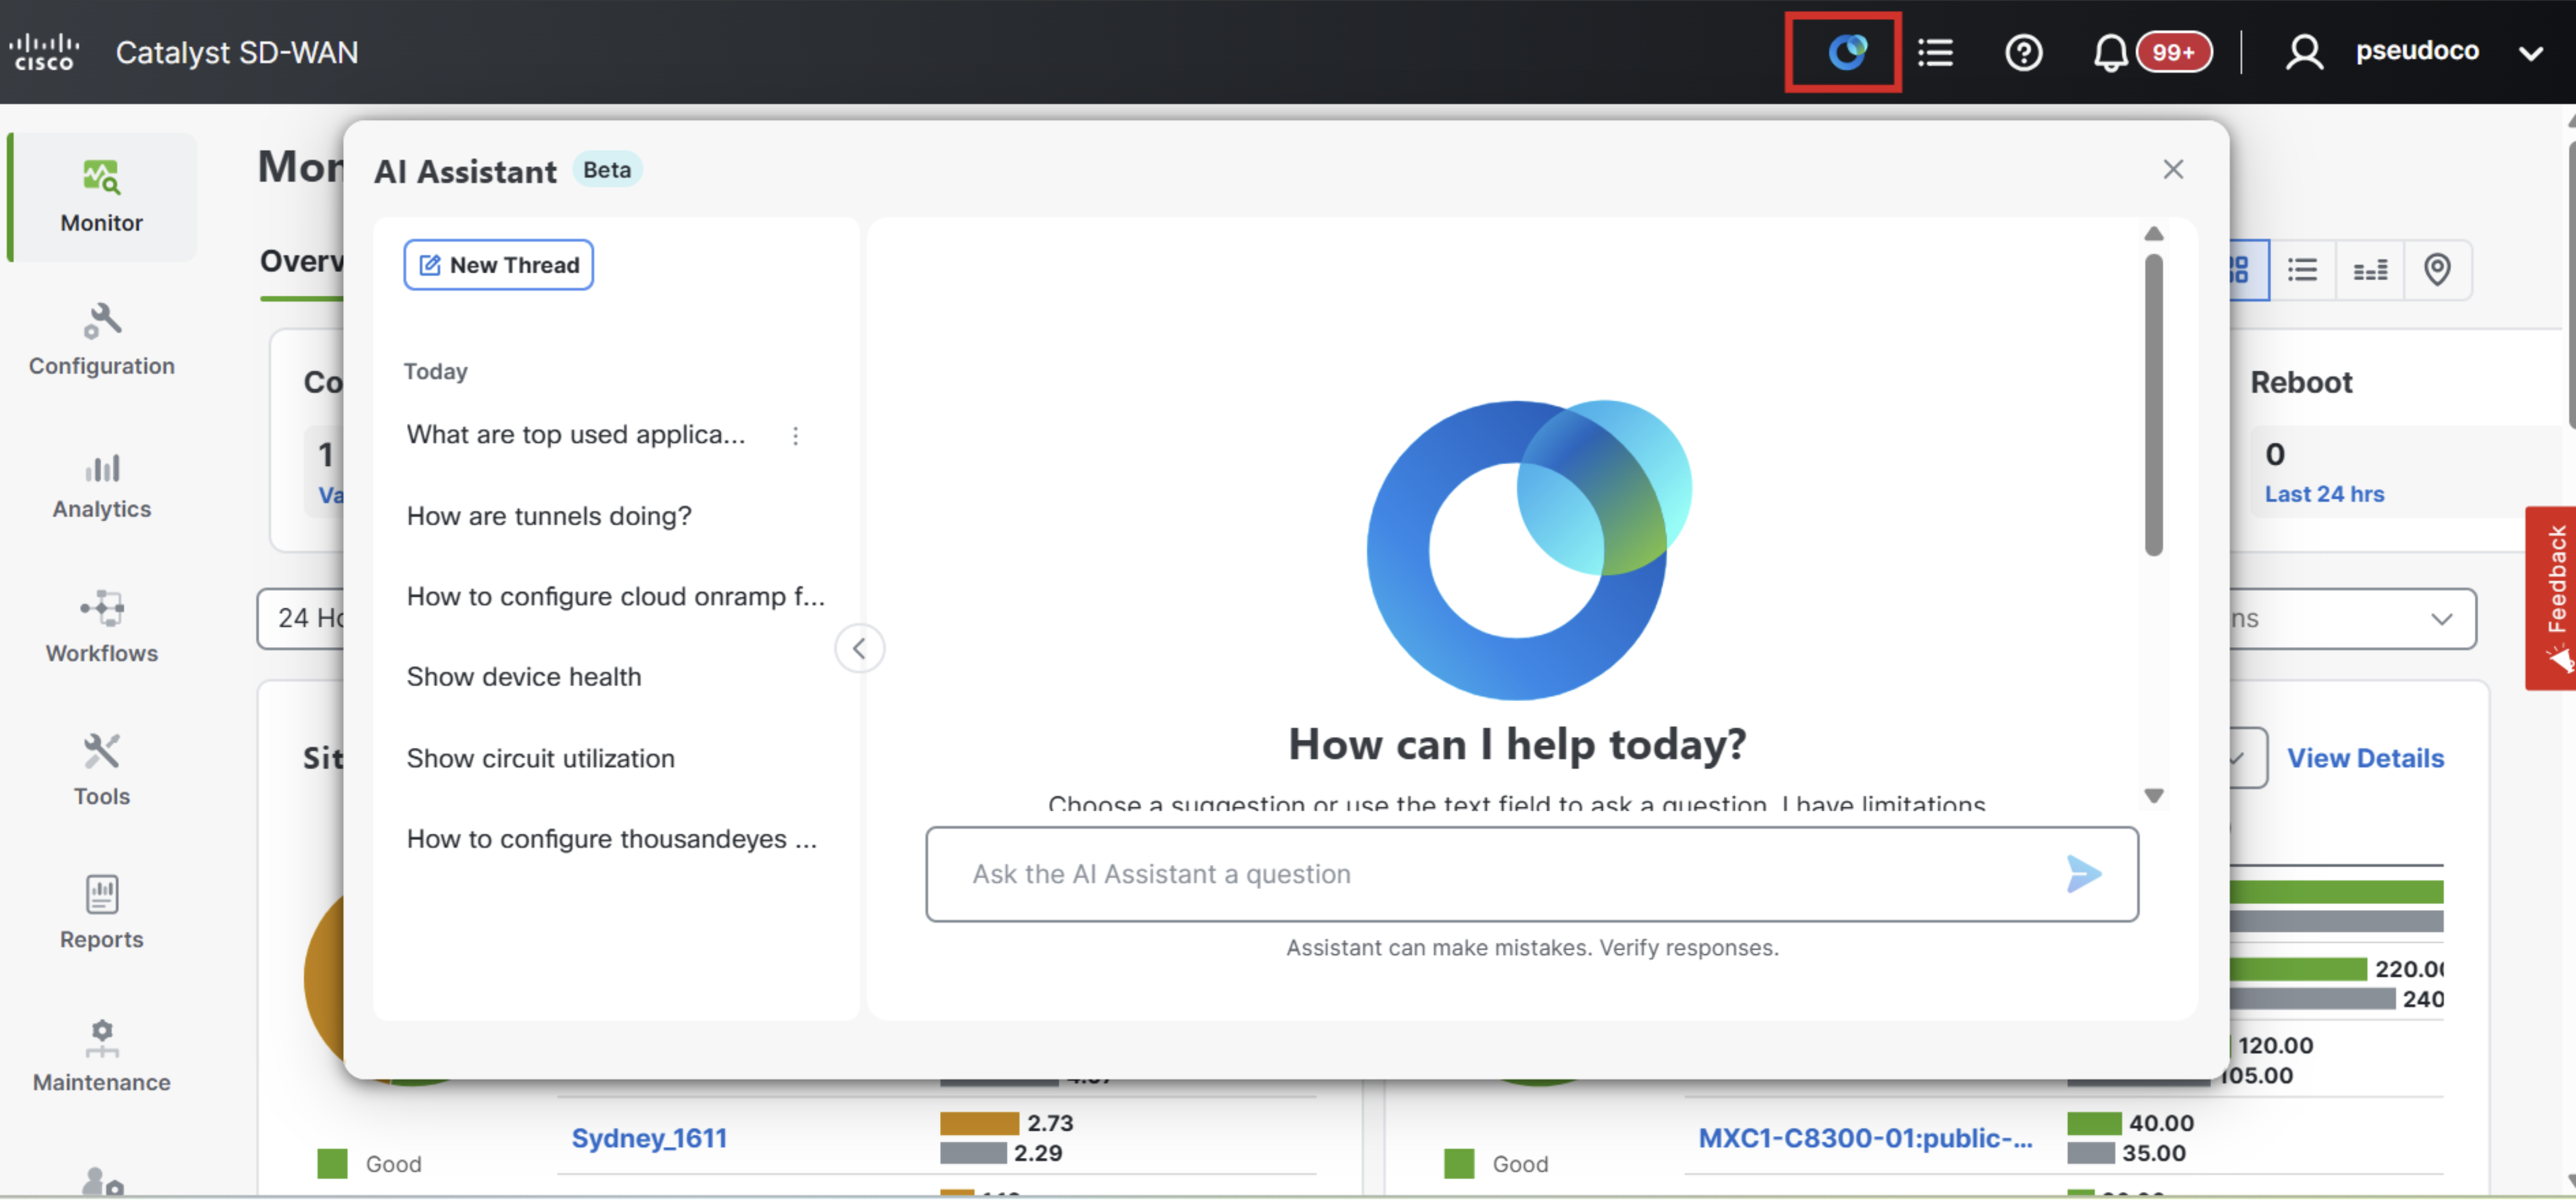The height and width of the screenshot is (1201, 2576).
Task: Open the Reports section in sidebar
Action: coord(102,913)
